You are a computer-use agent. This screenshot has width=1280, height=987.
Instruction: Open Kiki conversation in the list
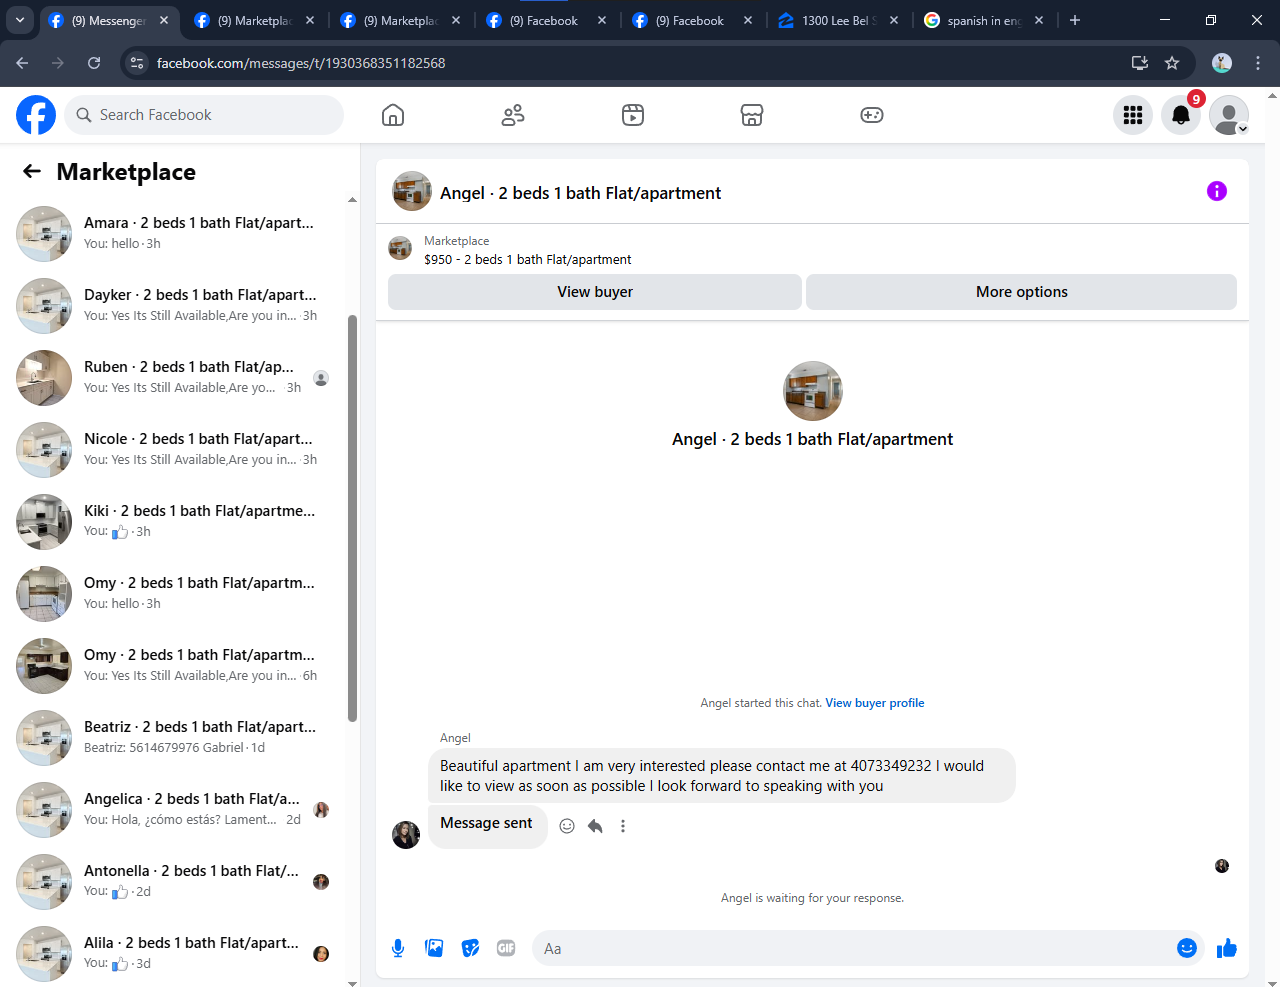[x=176, y=522]
